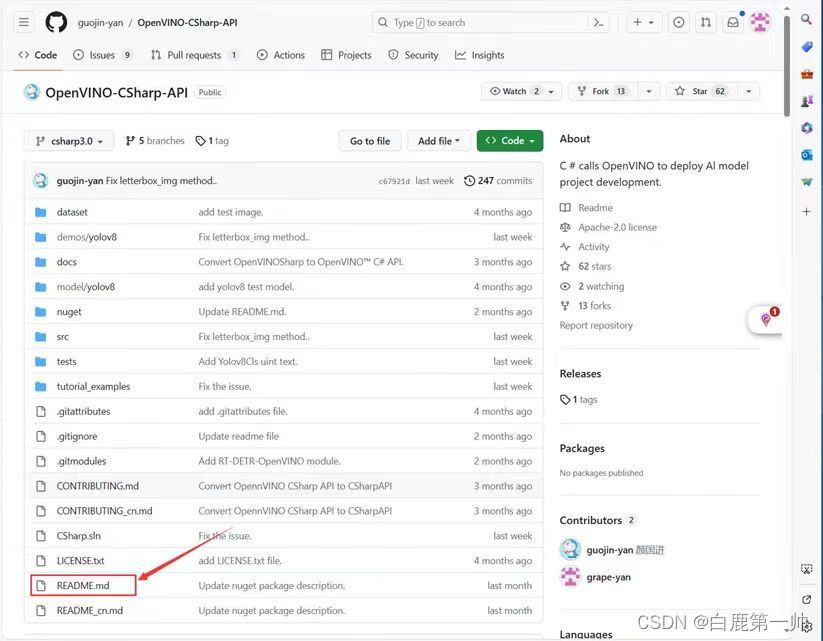Screen dimensions: 823x641
Task: View the 1 tag link
Action: pos(212,141)
